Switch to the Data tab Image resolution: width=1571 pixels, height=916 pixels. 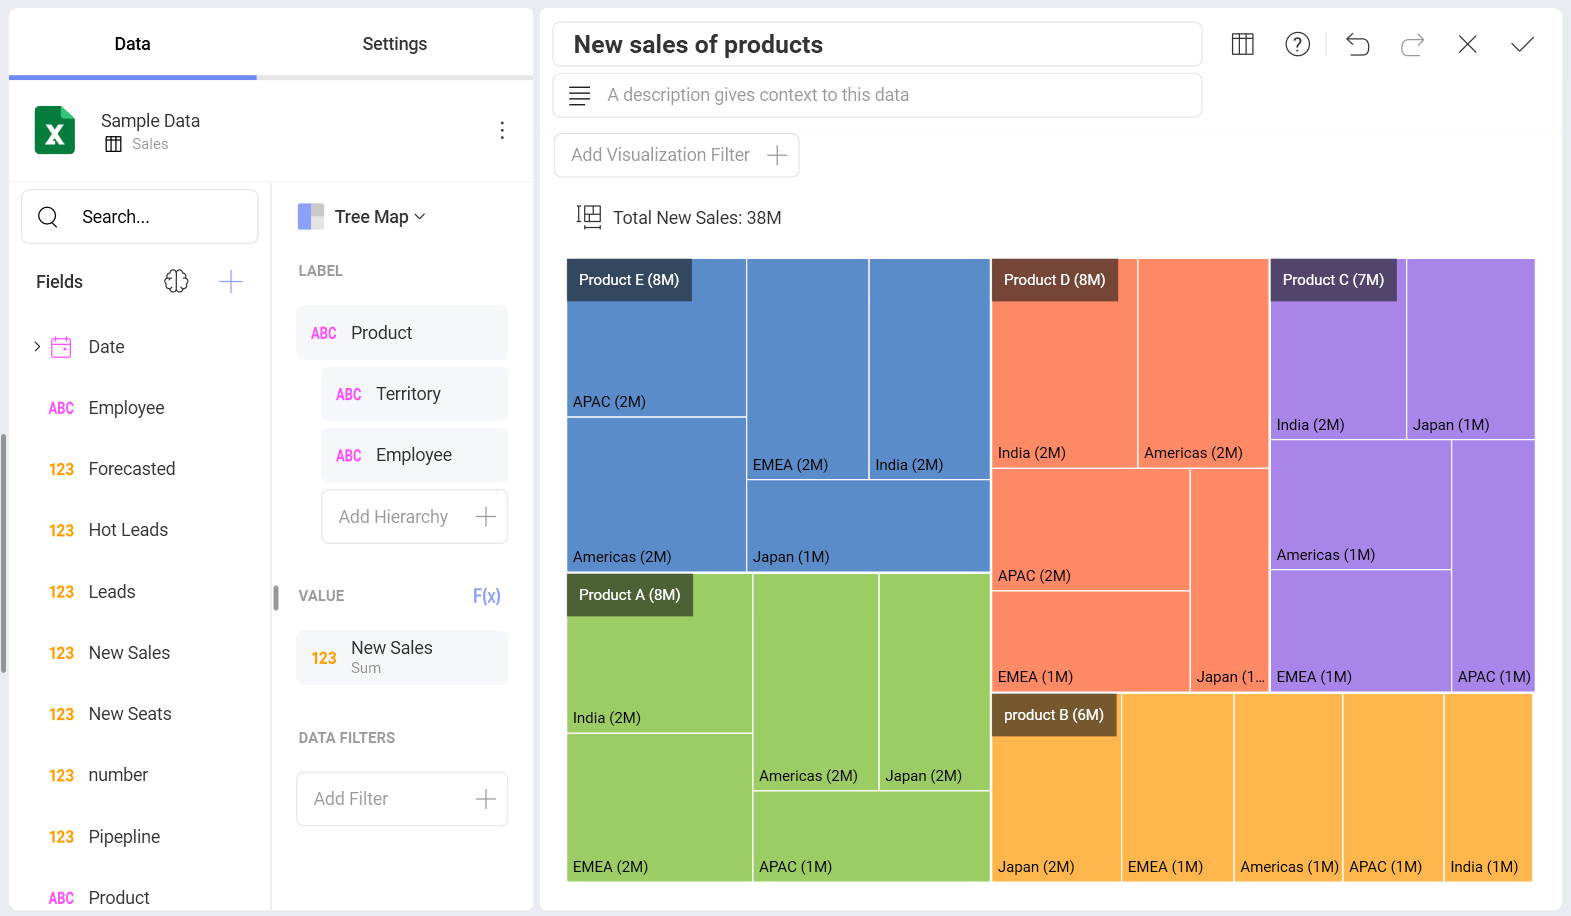132,44
